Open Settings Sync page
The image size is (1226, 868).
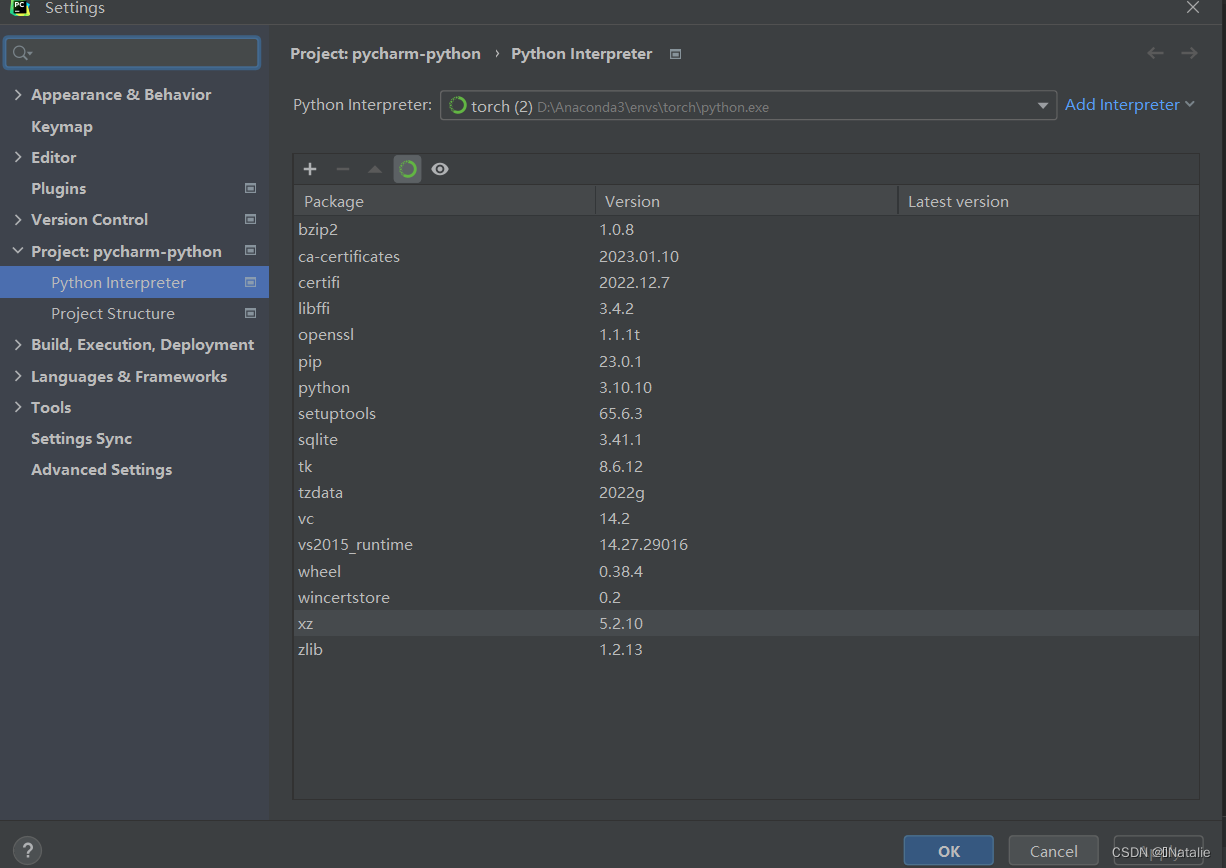[x=82, y=438]
